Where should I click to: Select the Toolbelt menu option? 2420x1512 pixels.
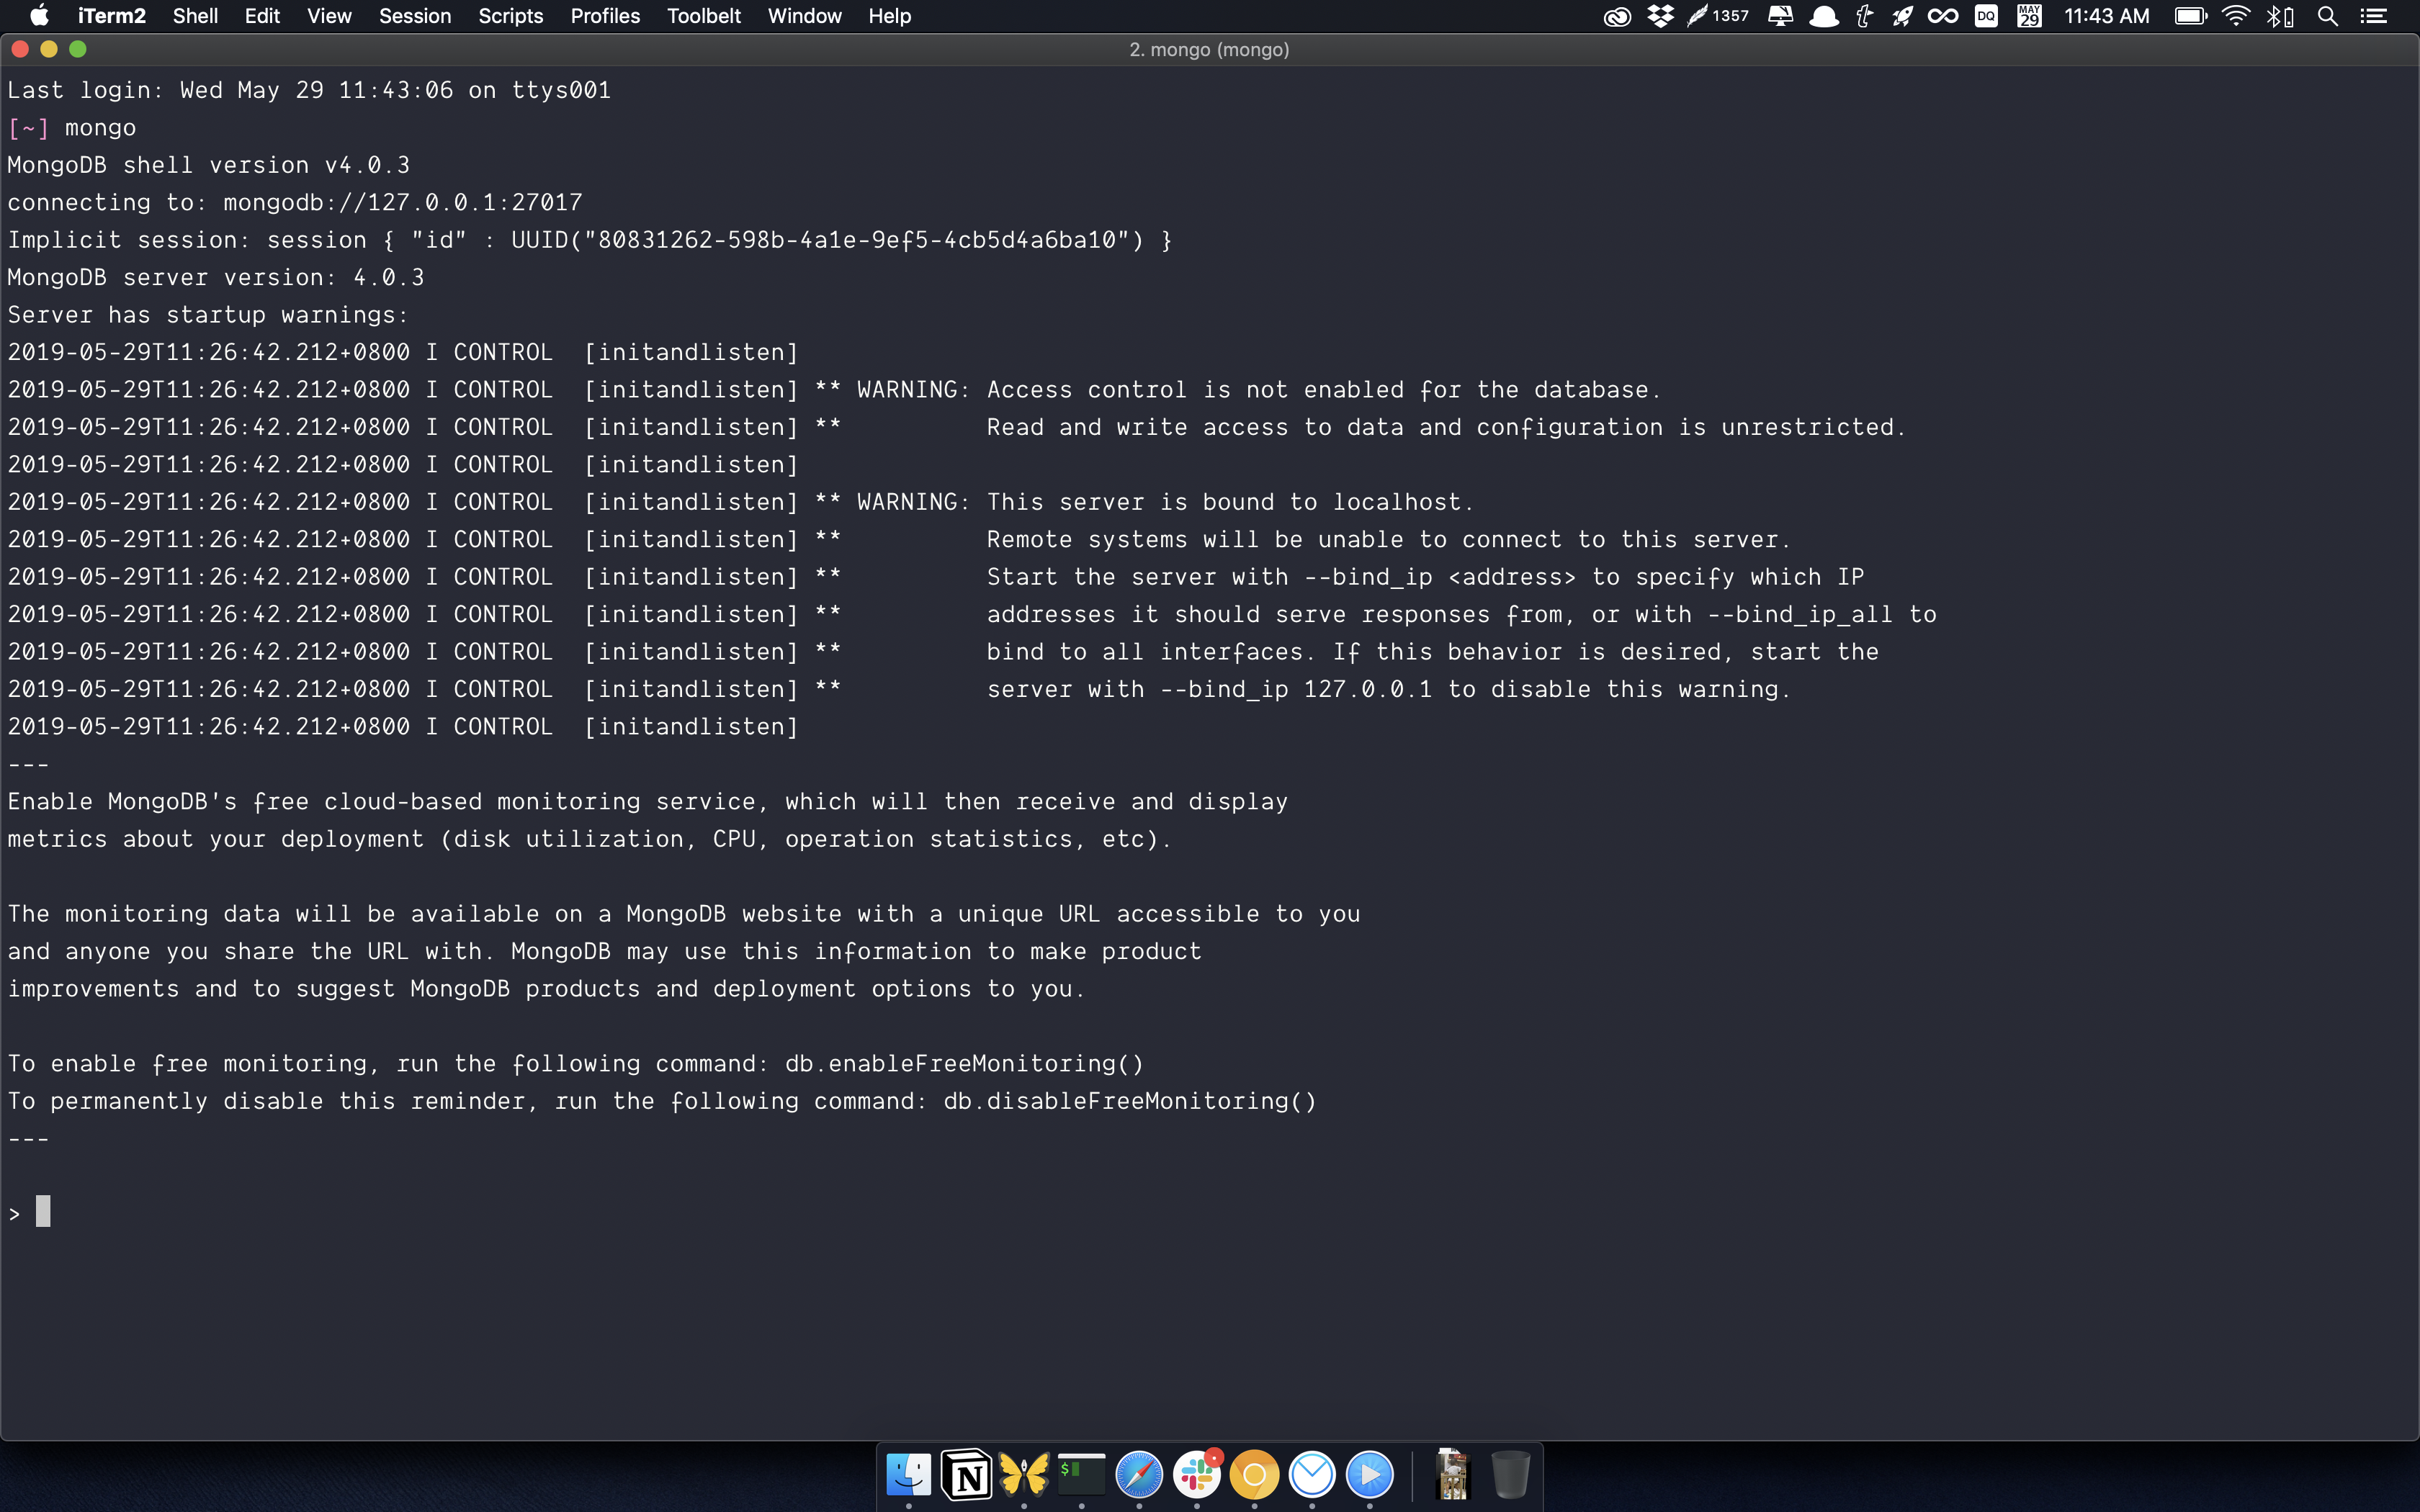point(704,16)
